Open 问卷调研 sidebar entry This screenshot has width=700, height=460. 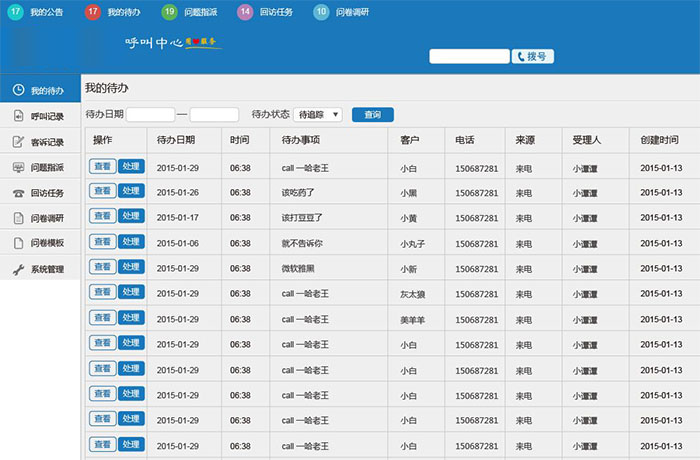pyautogui.click(x=40, y=218)
